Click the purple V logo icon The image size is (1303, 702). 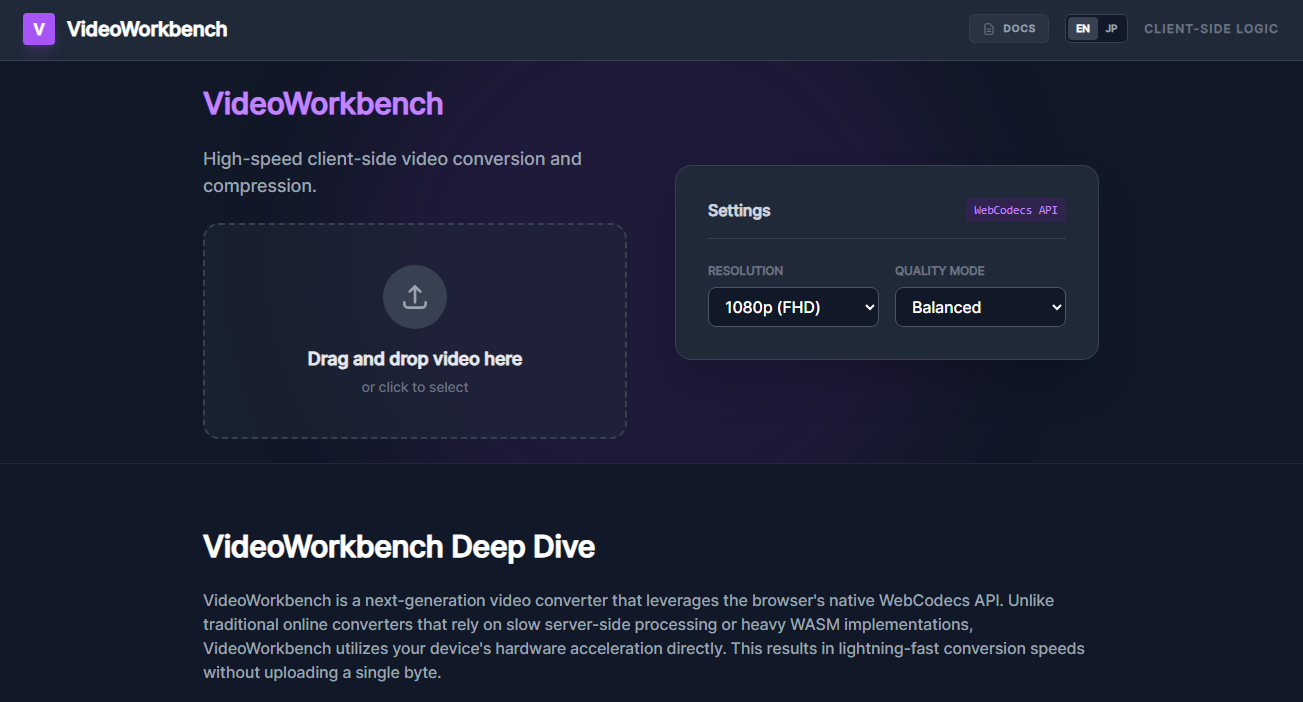click(39, 29)
